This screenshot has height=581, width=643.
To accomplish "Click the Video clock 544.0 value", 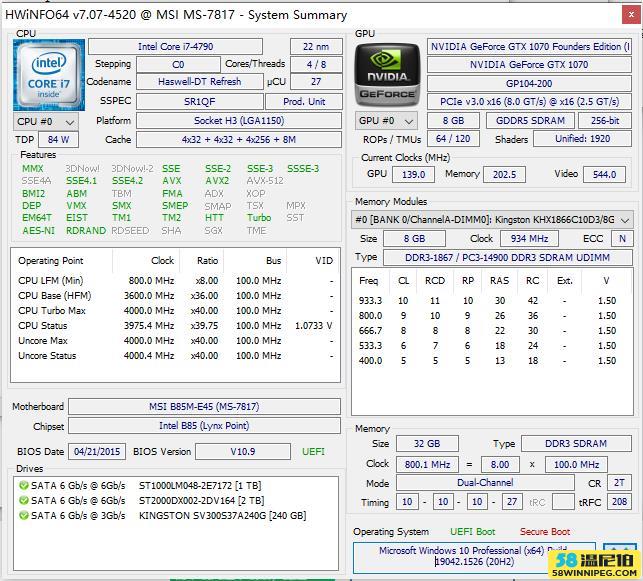I will [x=604, y=174].
